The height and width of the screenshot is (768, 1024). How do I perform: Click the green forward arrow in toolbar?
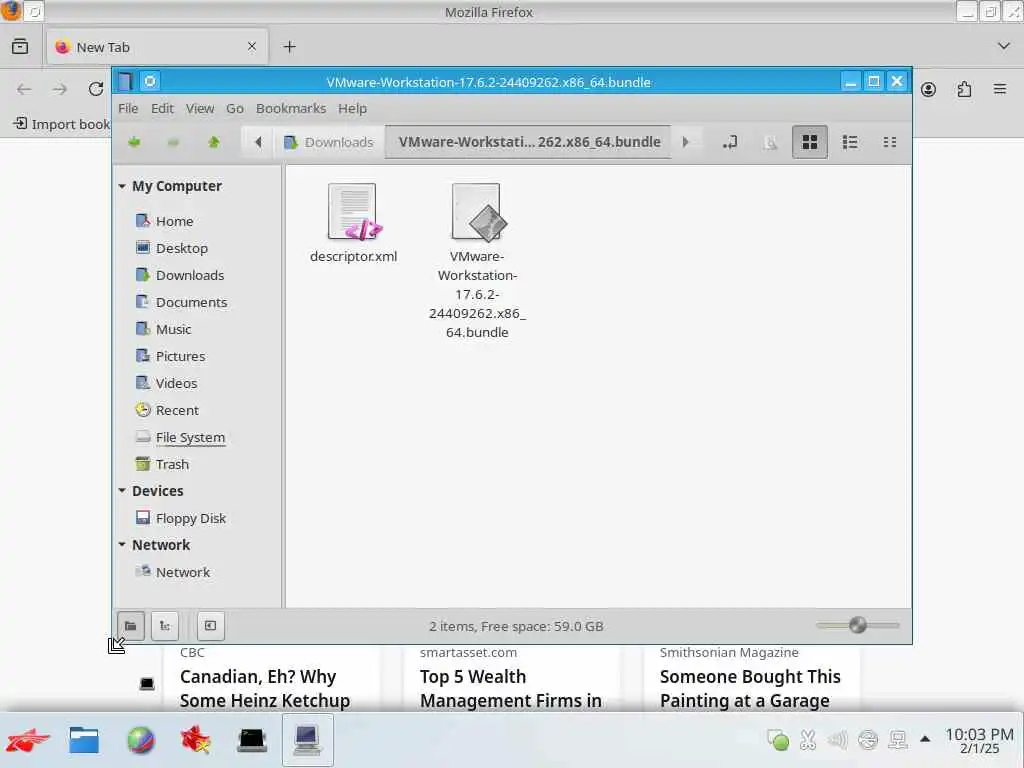click(174, 142)
